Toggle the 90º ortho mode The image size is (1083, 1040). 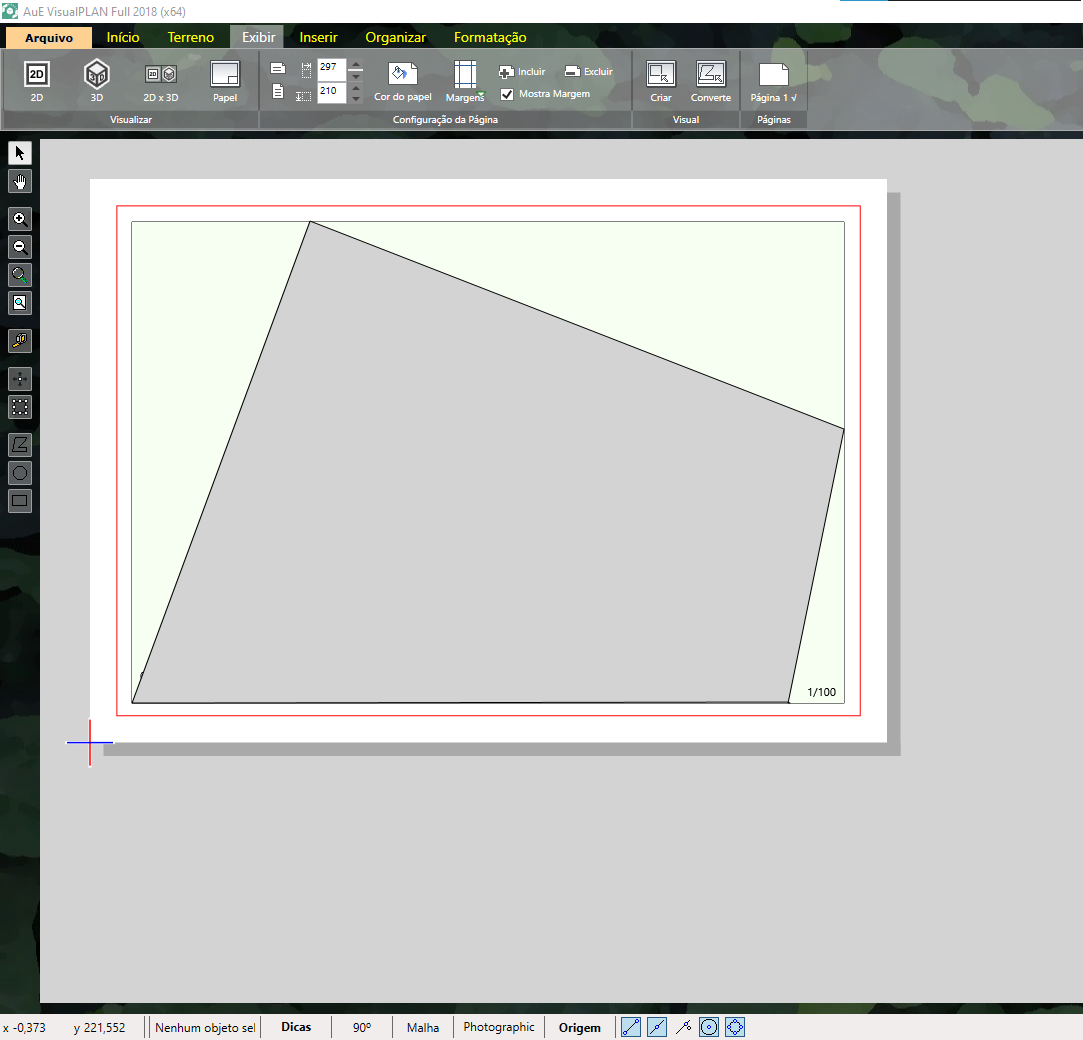[362, 1027]
